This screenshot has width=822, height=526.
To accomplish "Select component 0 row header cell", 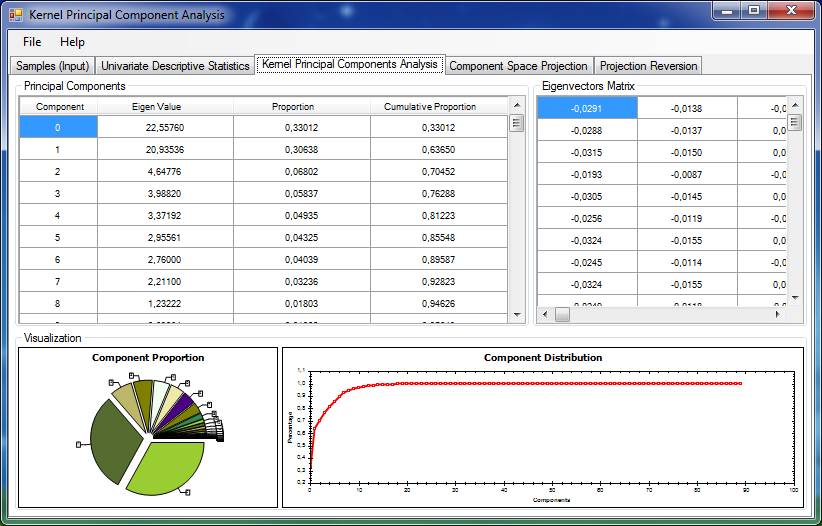I will coord(58,127).
